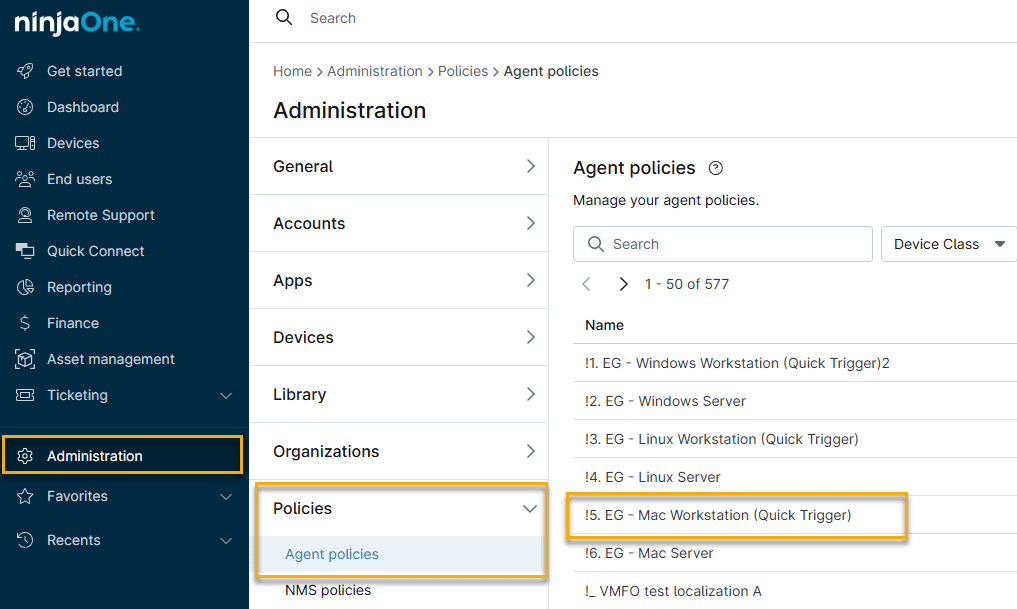Click the Reporting pie chart icon
This screenshot has width=1017, height=609.
[25, 287]
